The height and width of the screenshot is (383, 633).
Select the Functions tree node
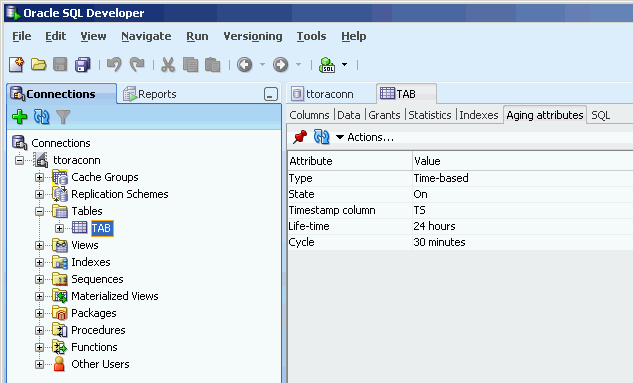click(94, 347)
